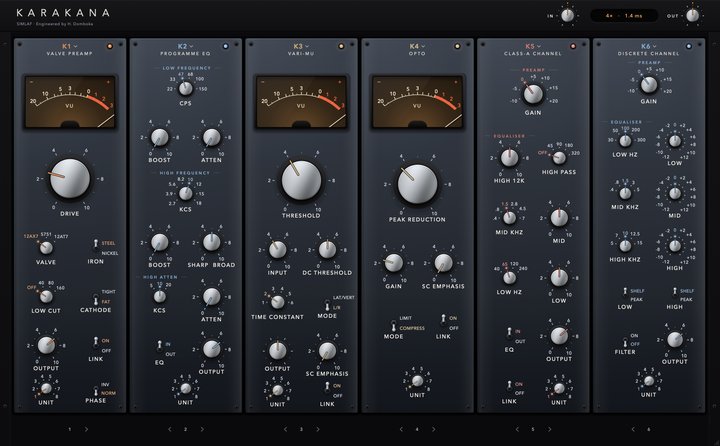The width and height of the screenshot is (720, 446).
Task: Click the K3 Vari-Mu power LED
Action: [341, 46]
